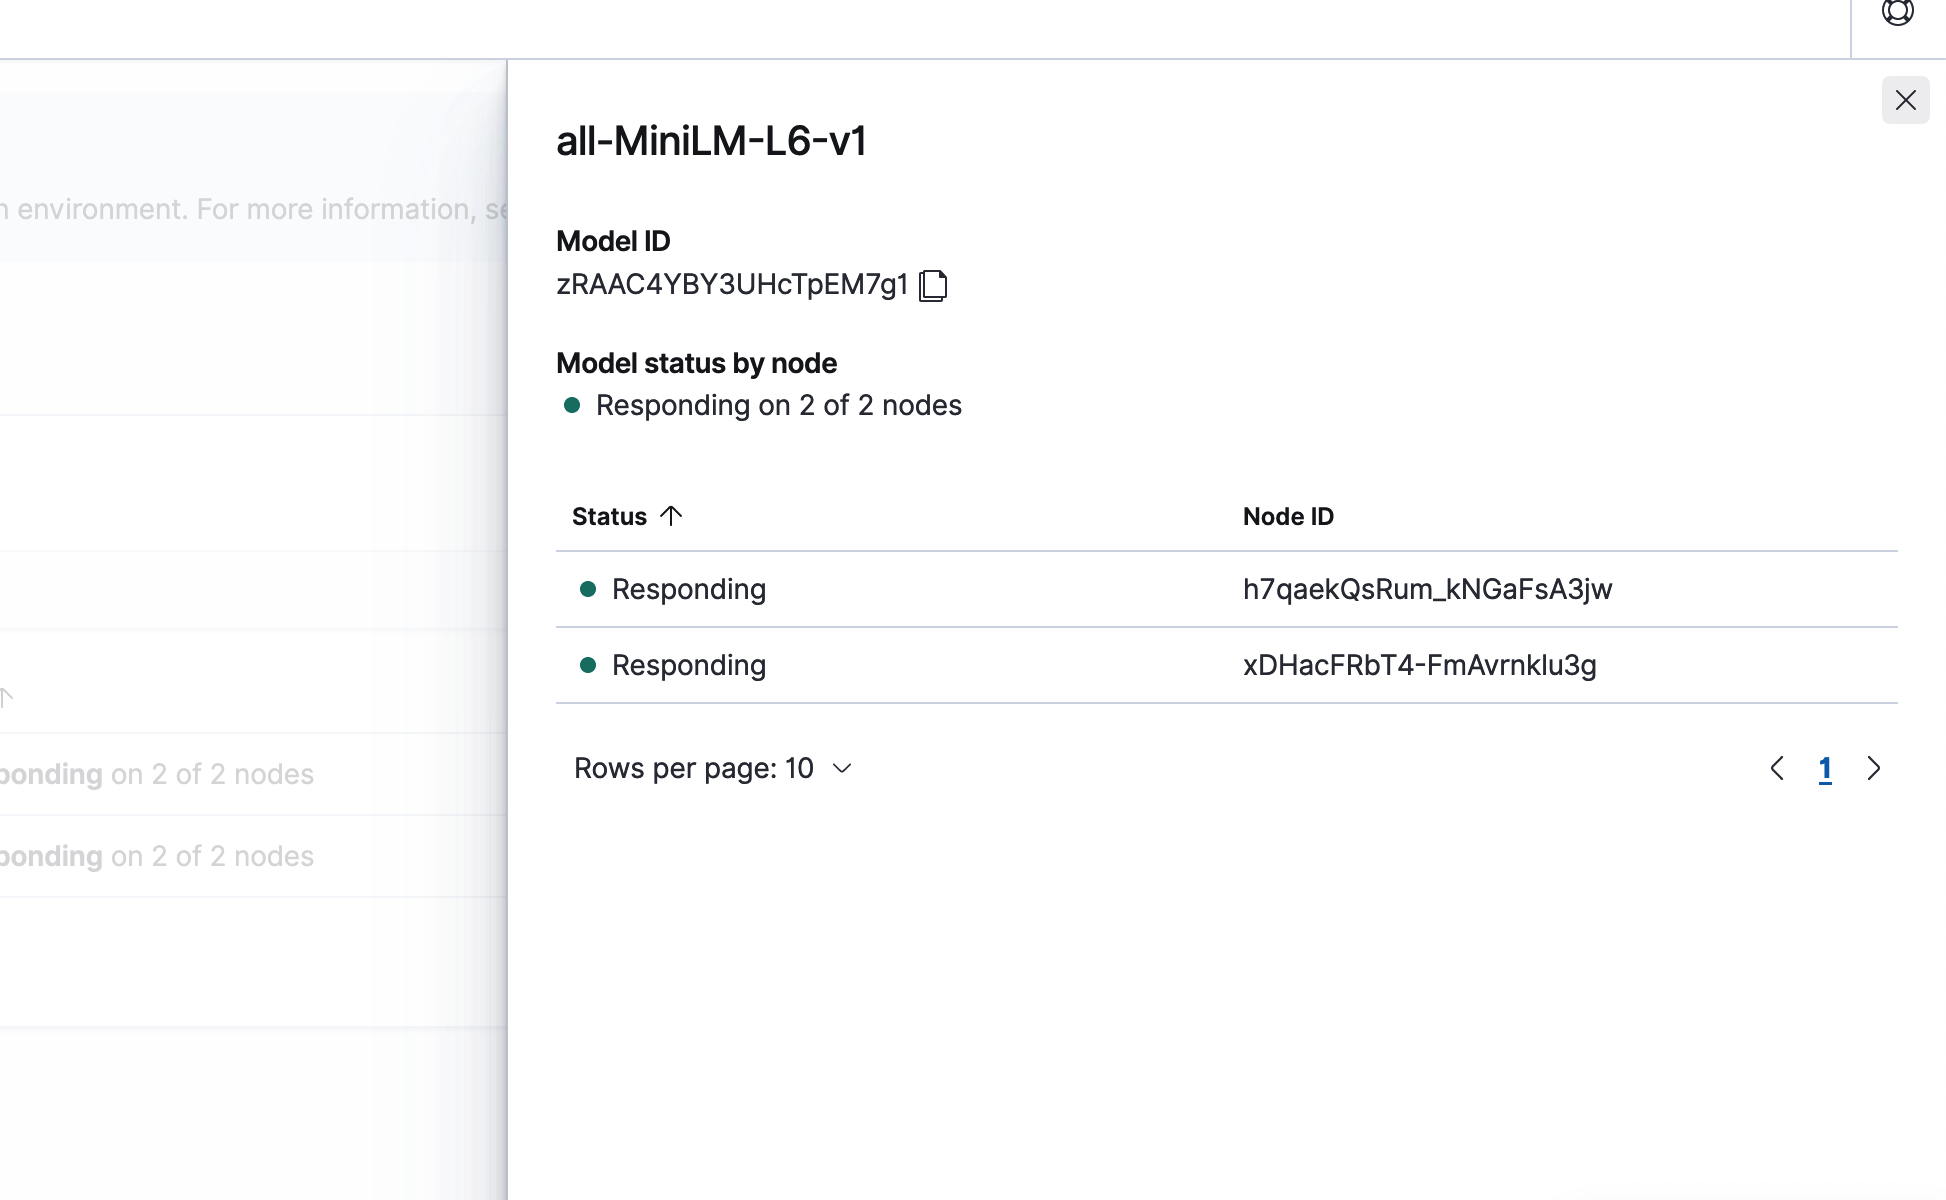Open the help lifebuoy icon
Screen dimensions: 1946x1200
click(x=1897, y=13)
